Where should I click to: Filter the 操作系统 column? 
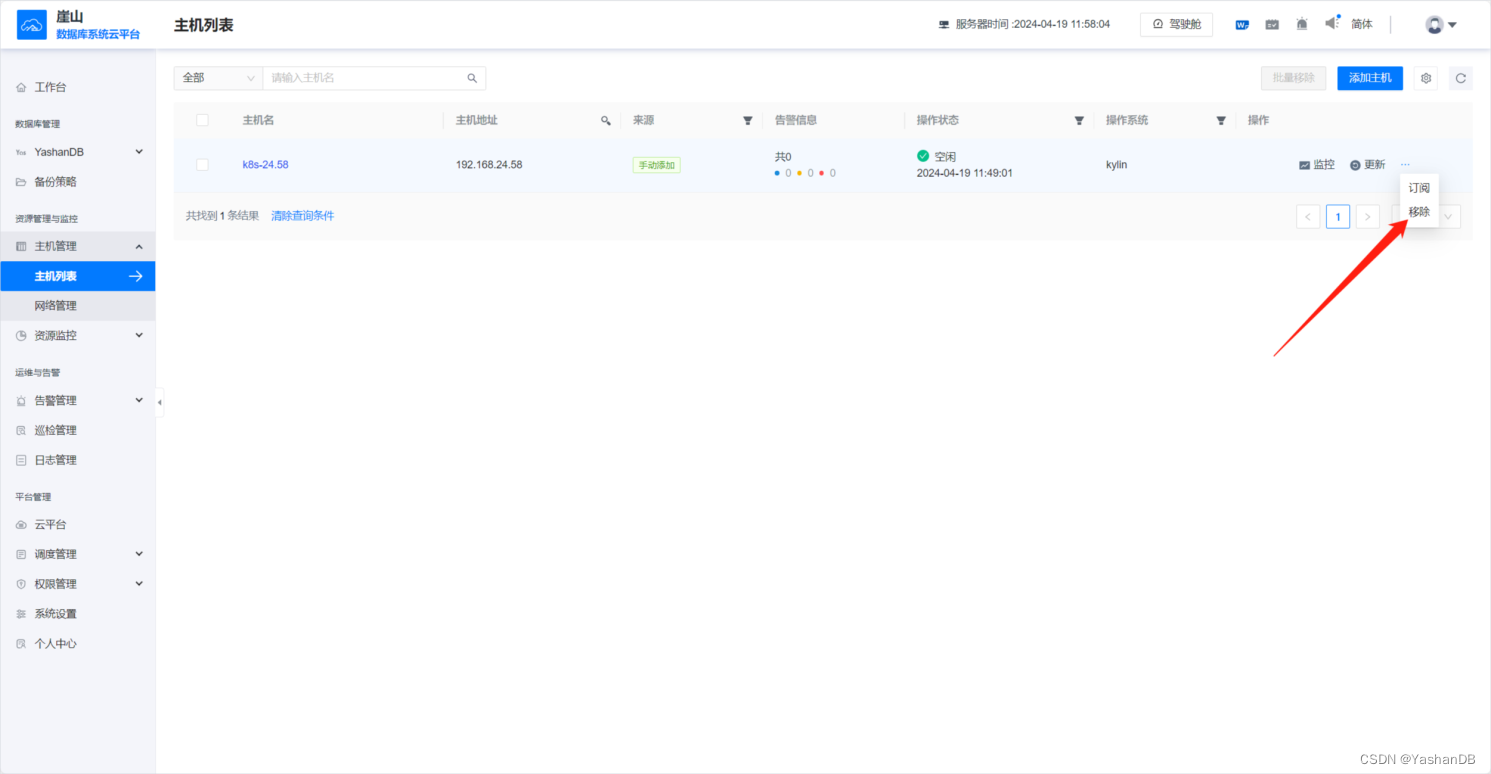[x=1221, y=120]
